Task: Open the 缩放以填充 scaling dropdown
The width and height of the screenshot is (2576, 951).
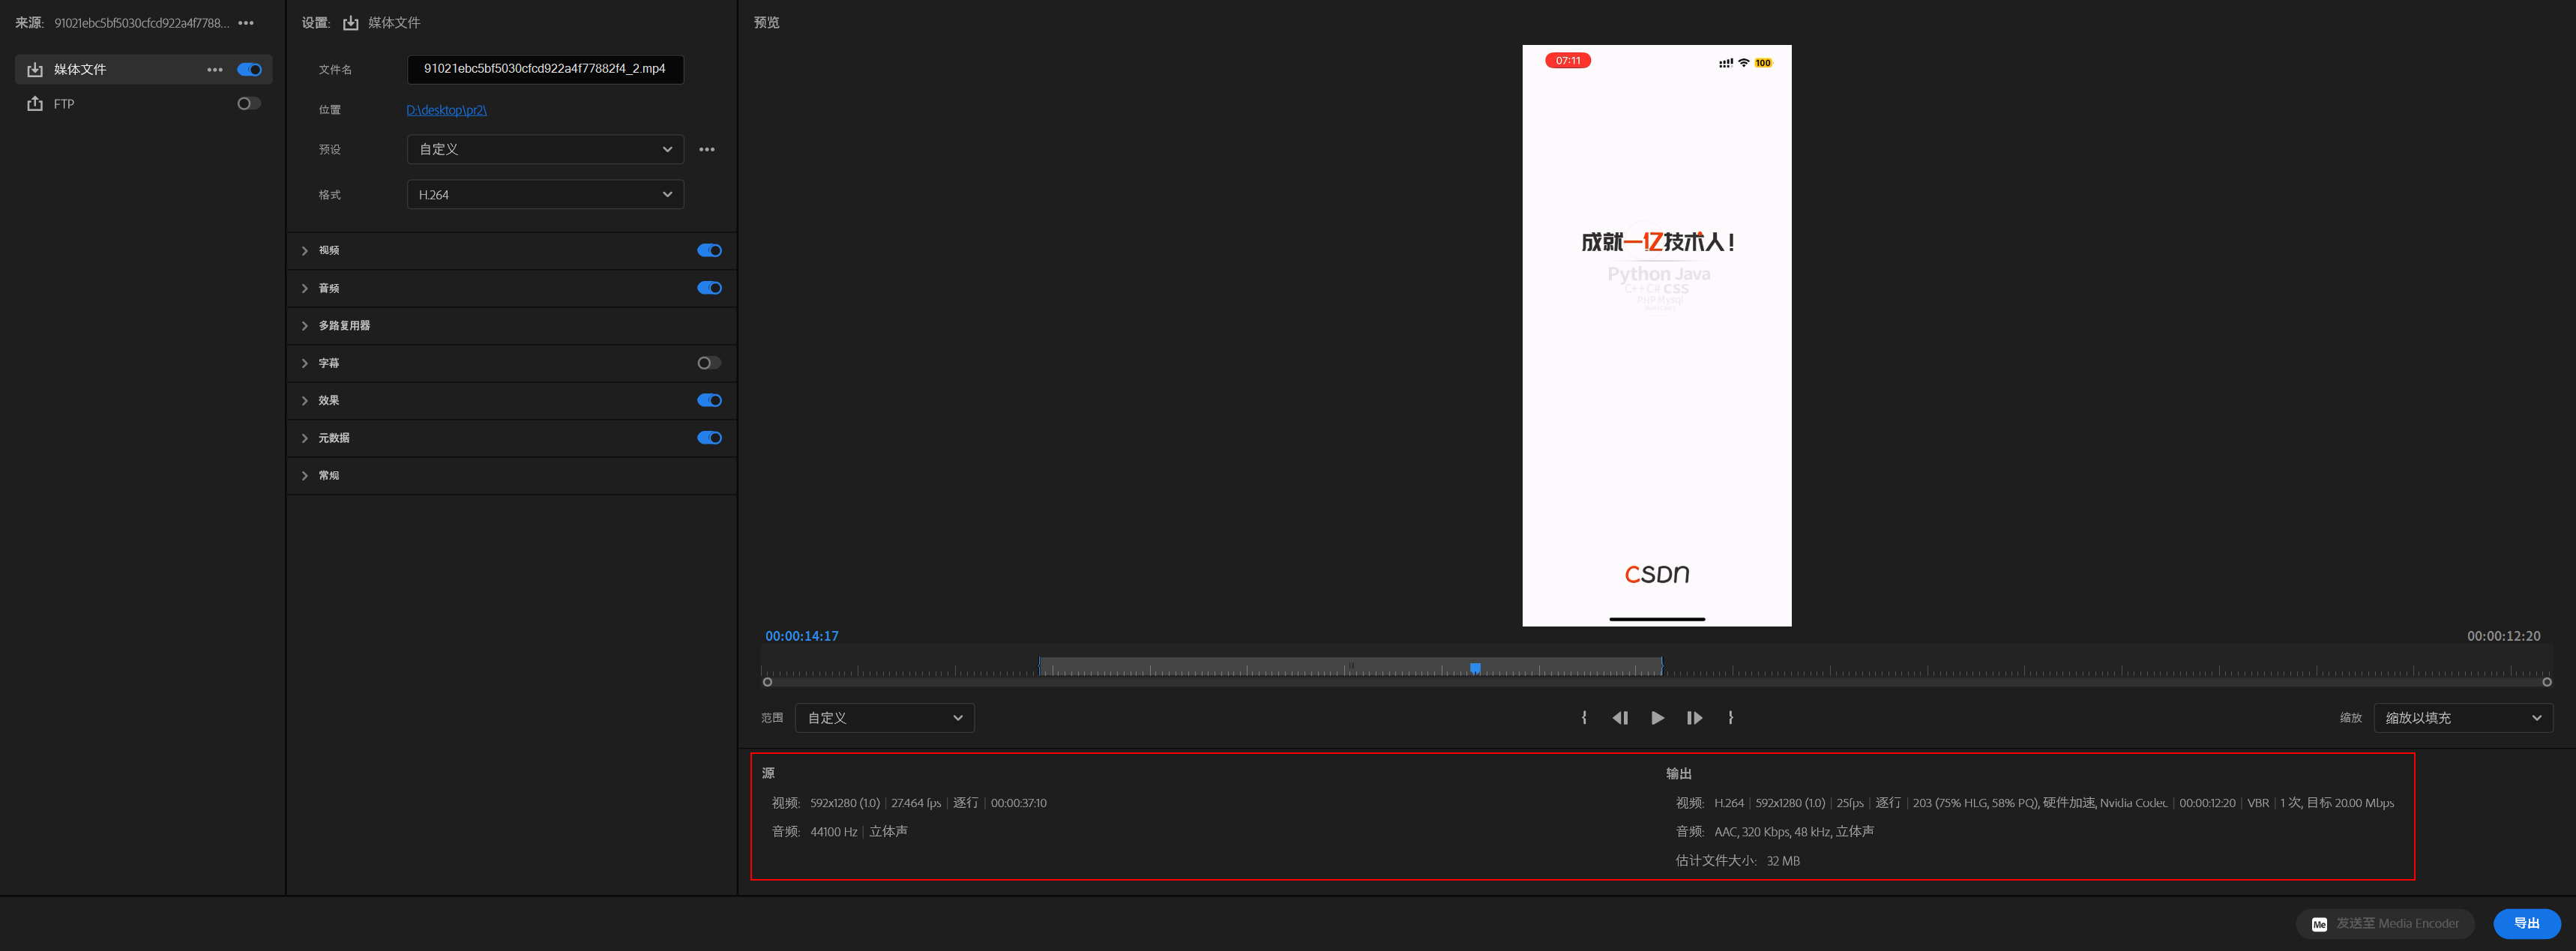Action: tap(2462, 718)
